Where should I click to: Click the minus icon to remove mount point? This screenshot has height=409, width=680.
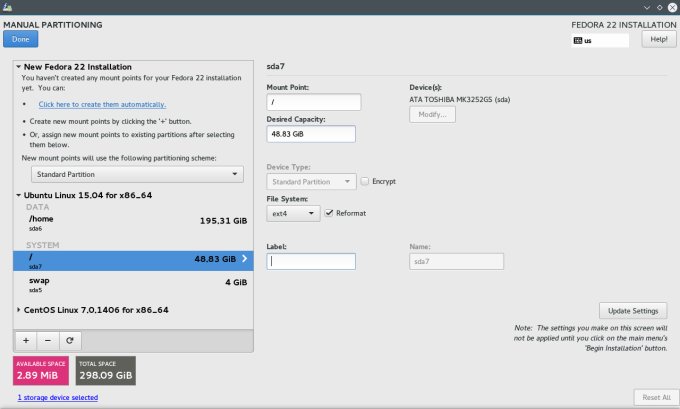[48, 340]
